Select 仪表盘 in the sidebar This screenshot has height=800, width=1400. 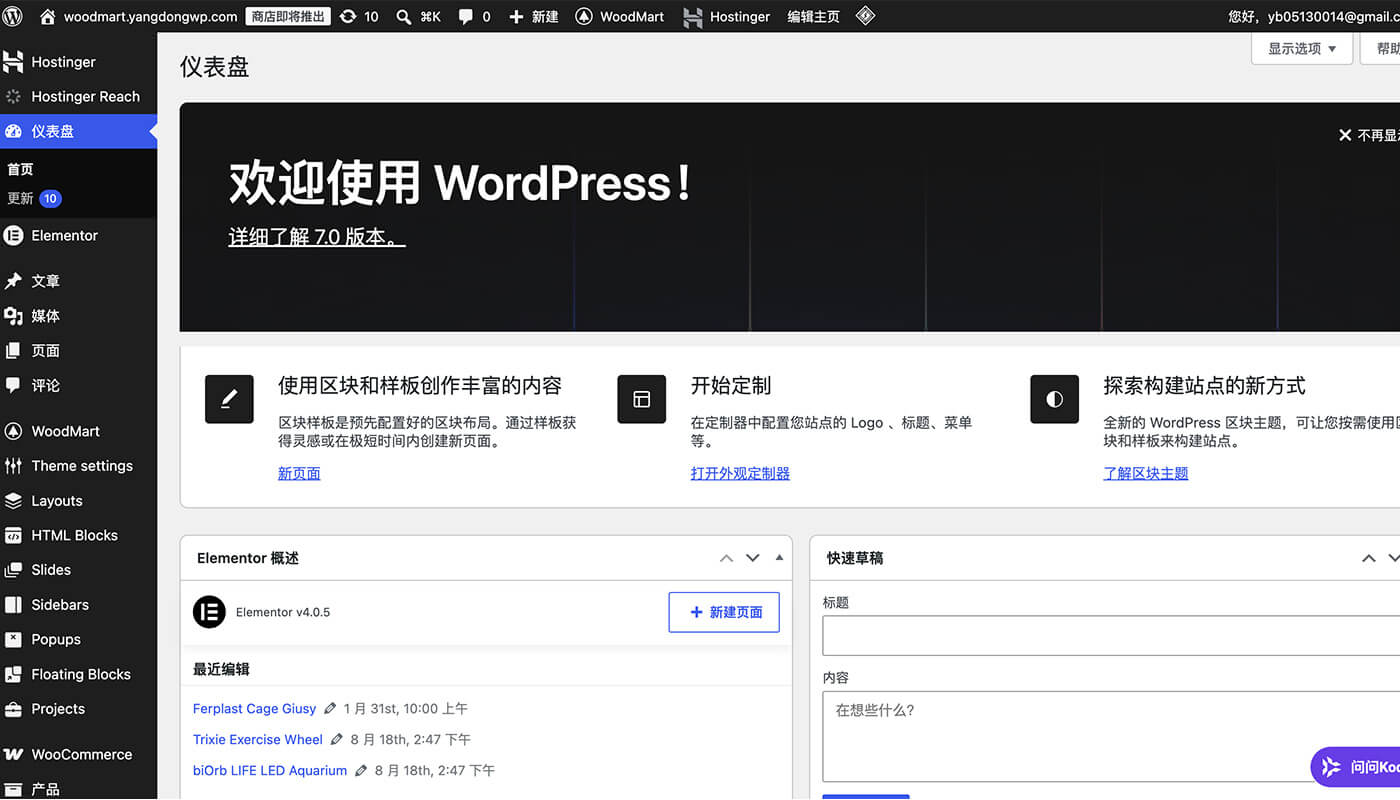point(78,131)
